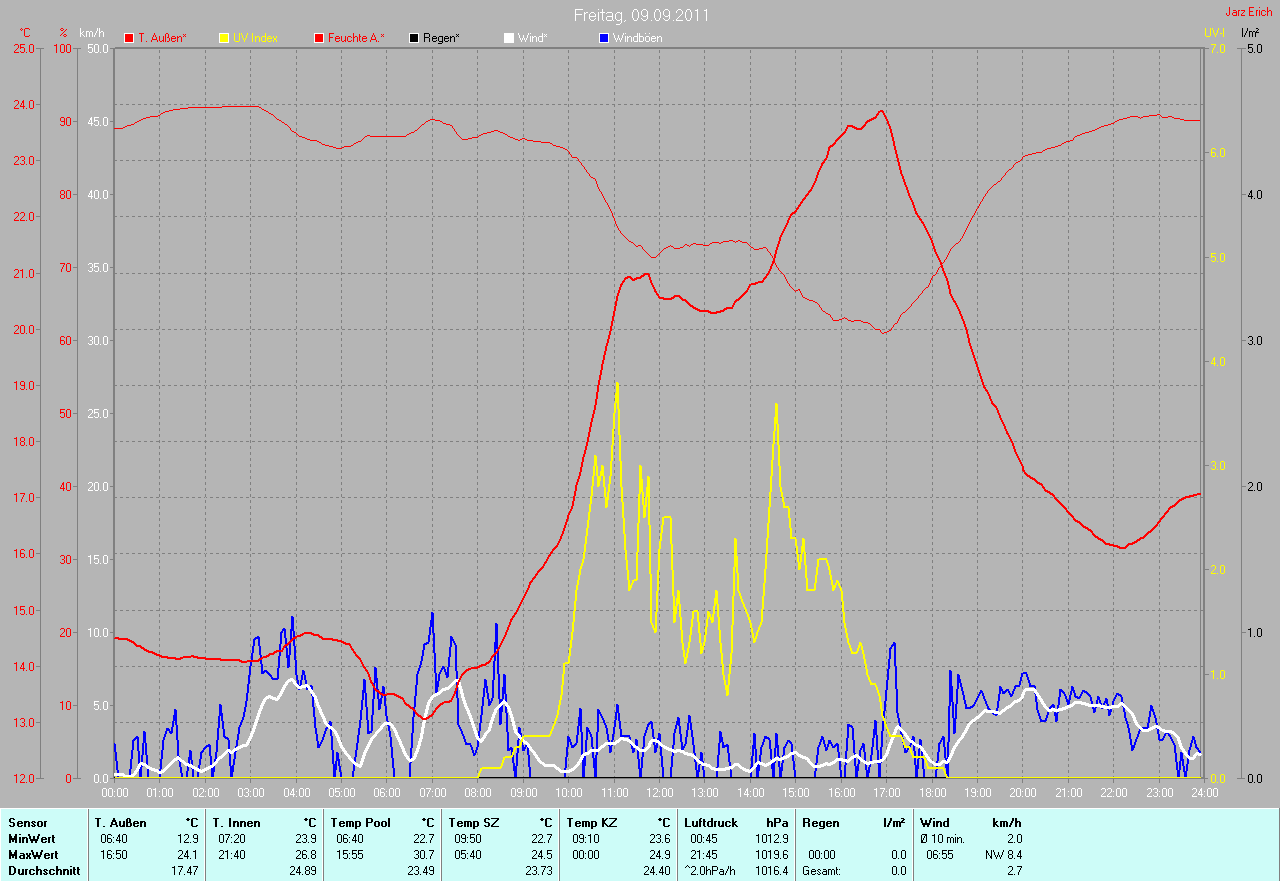The width and height of the screenshot is (1280, 881).
Task: Click the '12:00' x-axis time label
Action: pos(659,793)
